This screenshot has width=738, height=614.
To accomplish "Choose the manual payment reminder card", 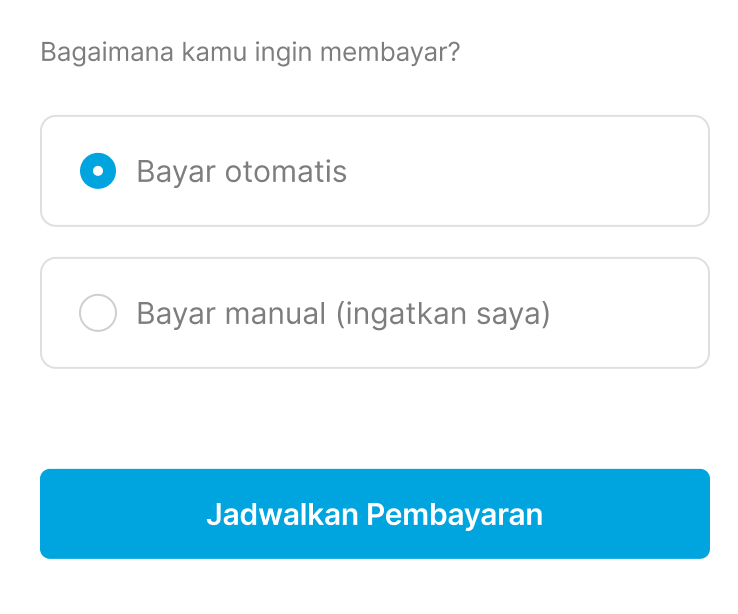I will [x=375, y=313].
